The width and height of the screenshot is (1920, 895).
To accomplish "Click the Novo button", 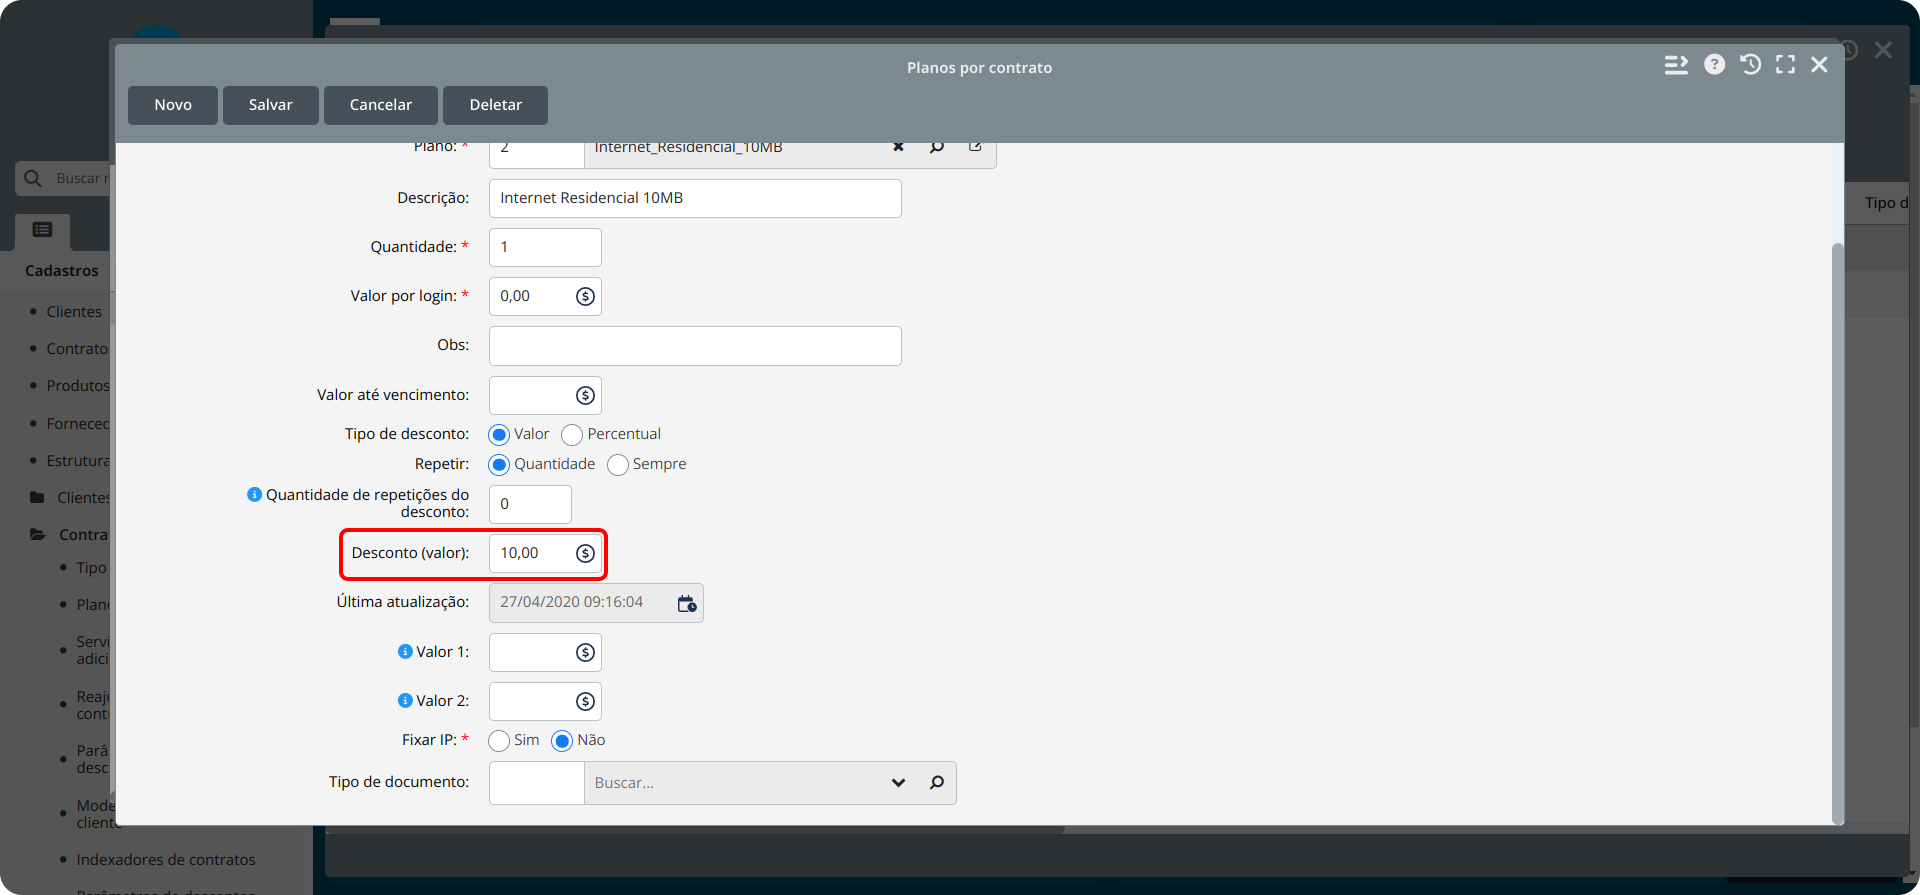I will click(173, 105).
